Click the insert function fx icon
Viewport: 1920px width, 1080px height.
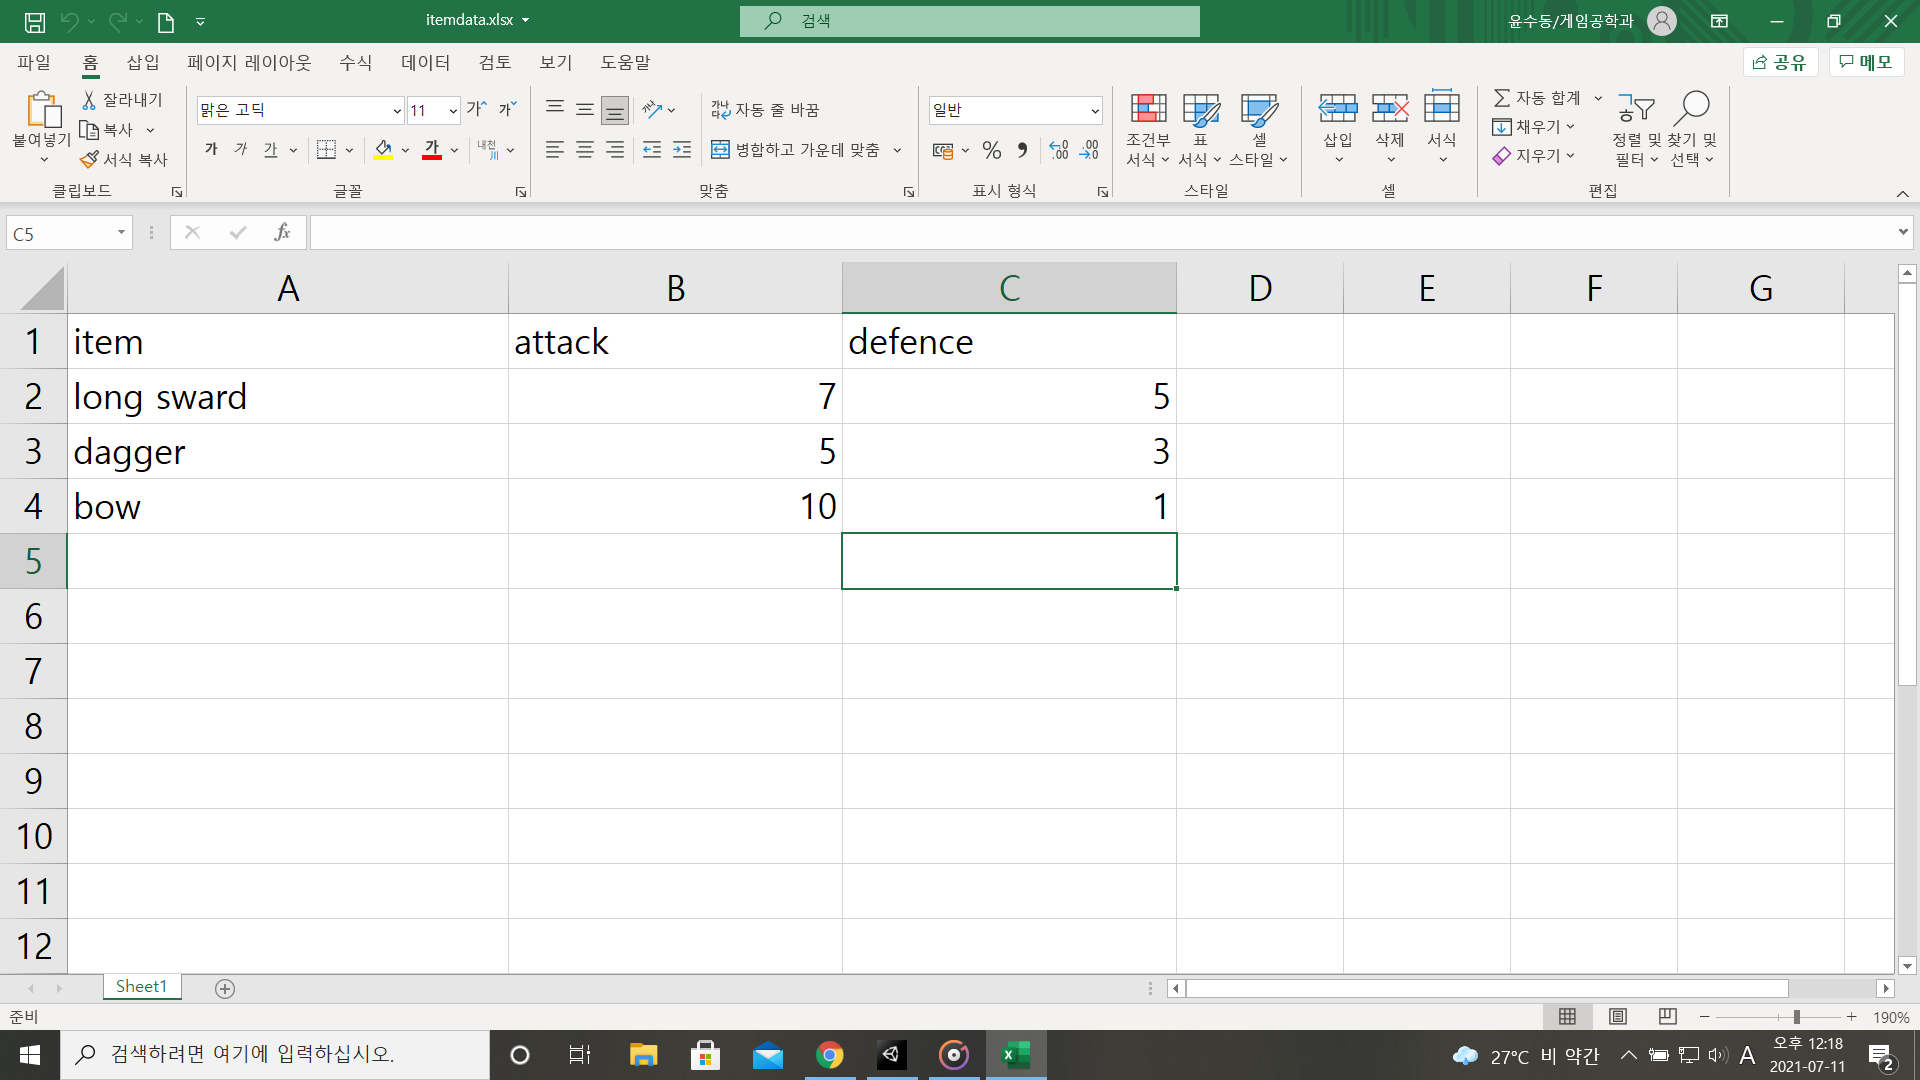point(282,233)
